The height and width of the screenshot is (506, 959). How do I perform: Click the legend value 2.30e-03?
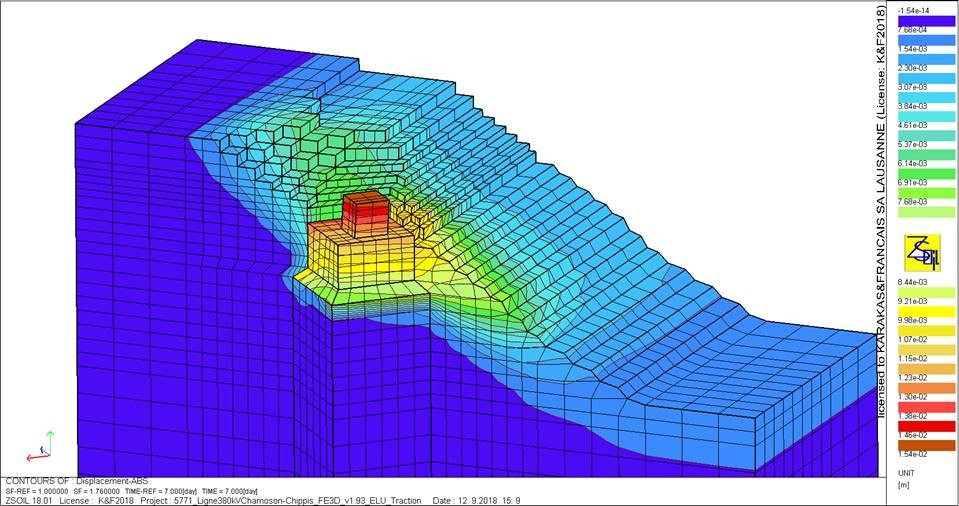pyautogui.click(x=913, y=68)
